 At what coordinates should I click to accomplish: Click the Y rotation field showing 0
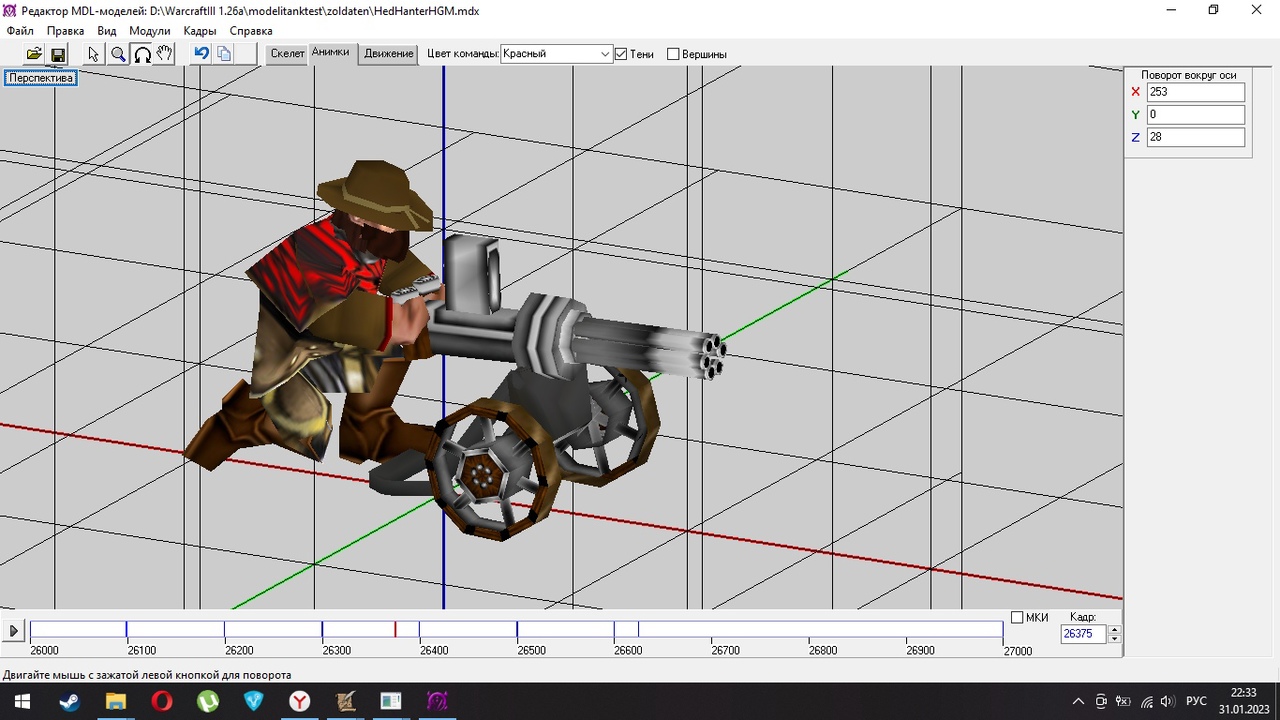(x=1195, y=115)
